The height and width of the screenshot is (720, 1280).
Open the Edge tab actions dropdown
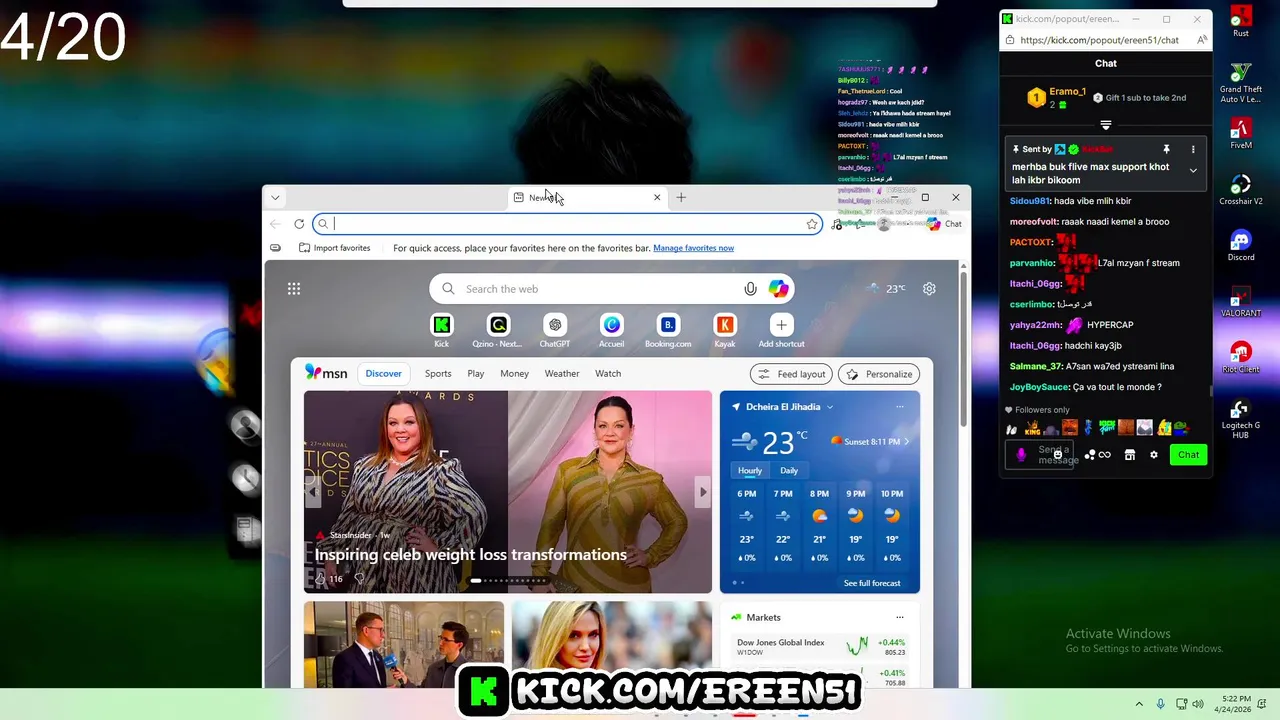tap(275, 197)
